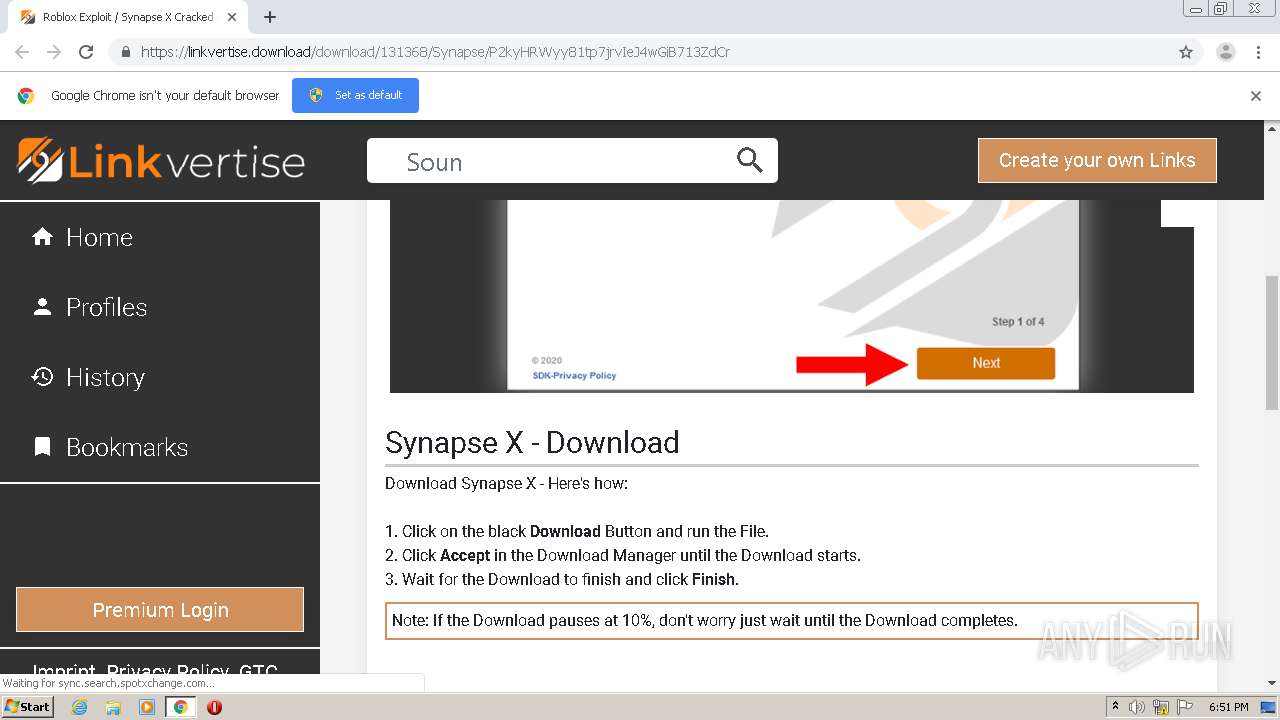Screen dimensions: 1280x720
Task: Open the Chrome three-dot menu
Action: 1258,52
